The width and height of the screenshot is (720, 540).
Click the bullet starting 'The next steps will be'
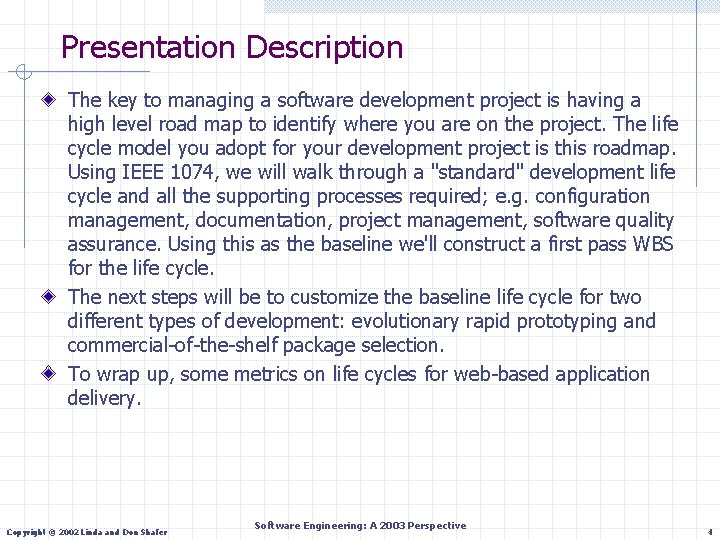pyautogui.click(x=361, y=321)
